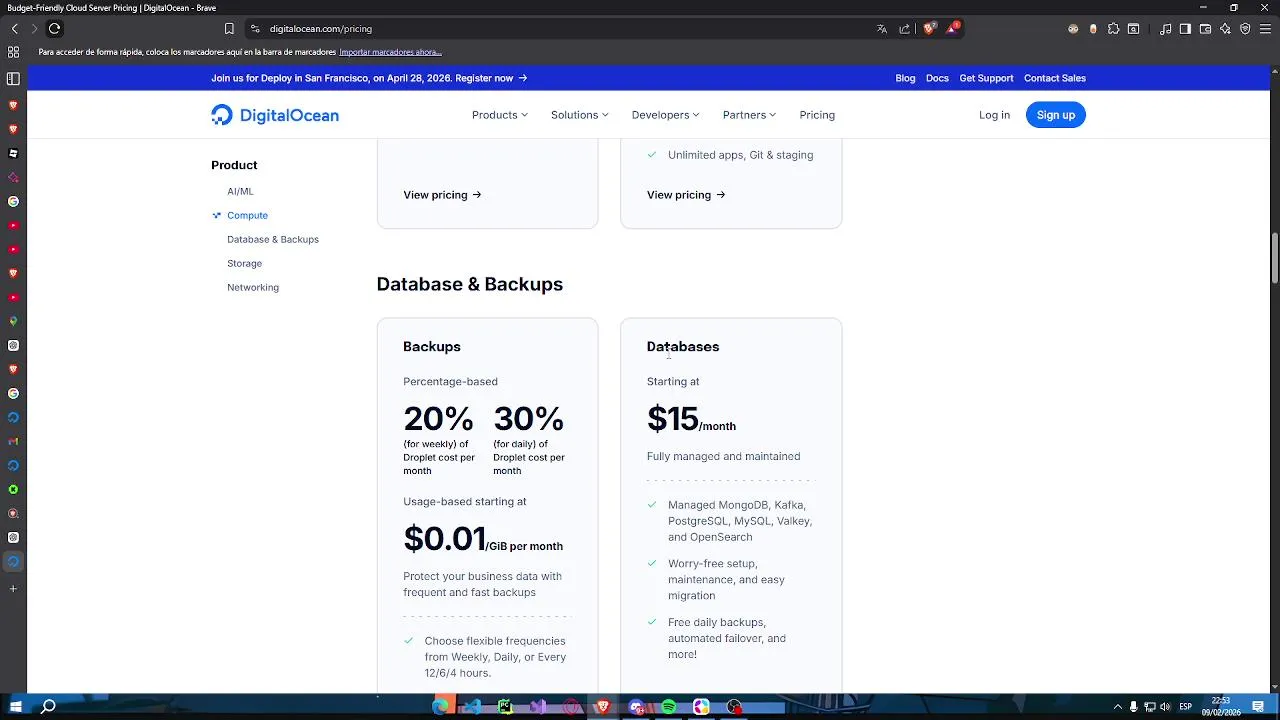1280x720 pixels.
Task: Click the $0.01/GiB per month price
Action: tap(483, 539)
